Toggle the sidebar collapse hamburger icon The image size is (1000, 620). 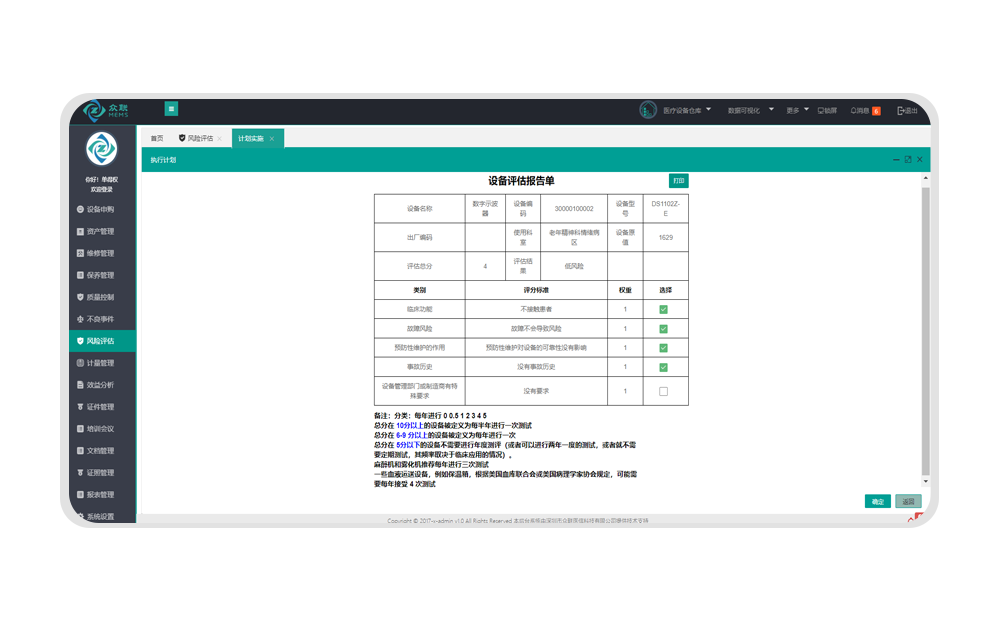(171, 109)
